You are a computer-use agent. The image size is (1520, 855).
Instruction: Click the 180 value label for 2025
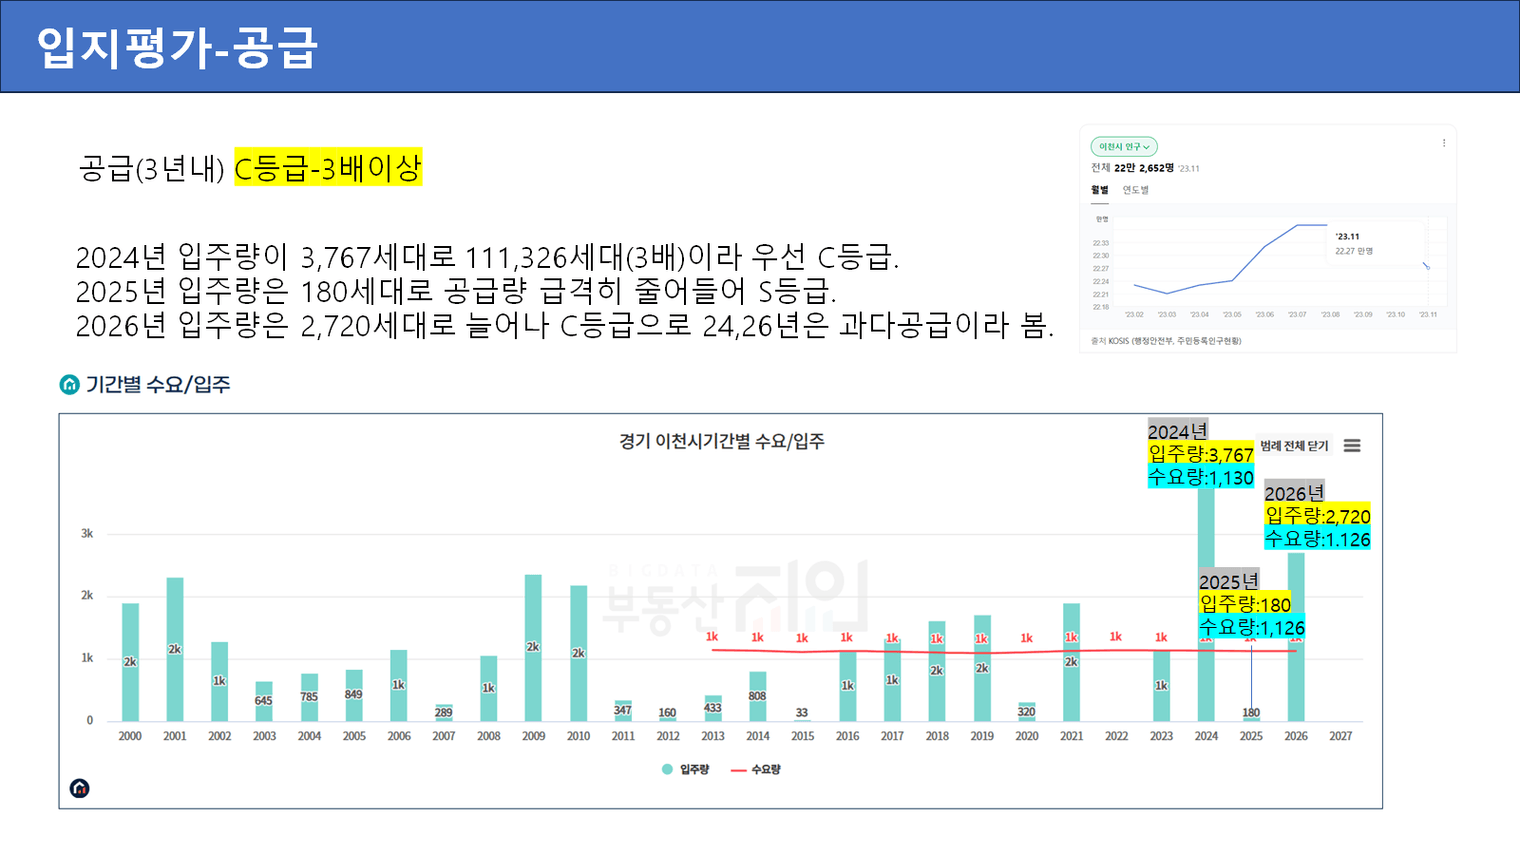click(1251, 713)
